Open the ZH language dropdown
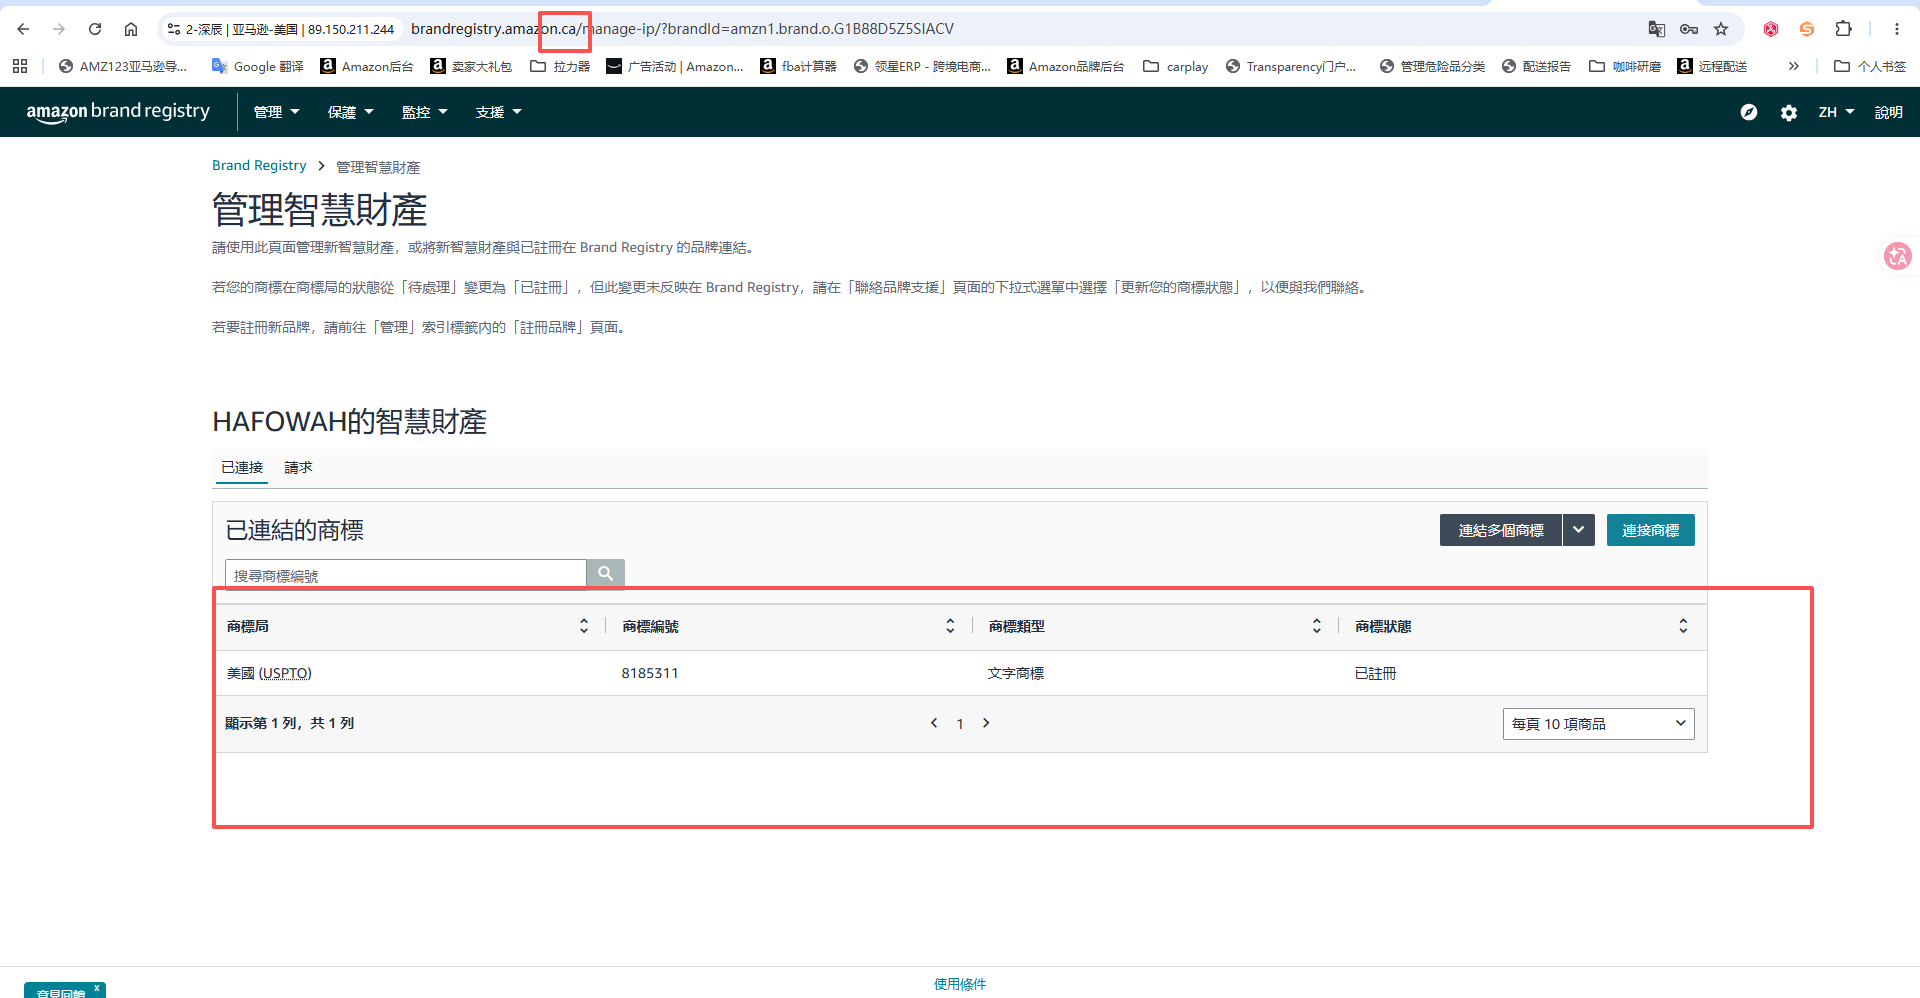The width and height of the screenshot is (1920, 998). pos(1836,112)
